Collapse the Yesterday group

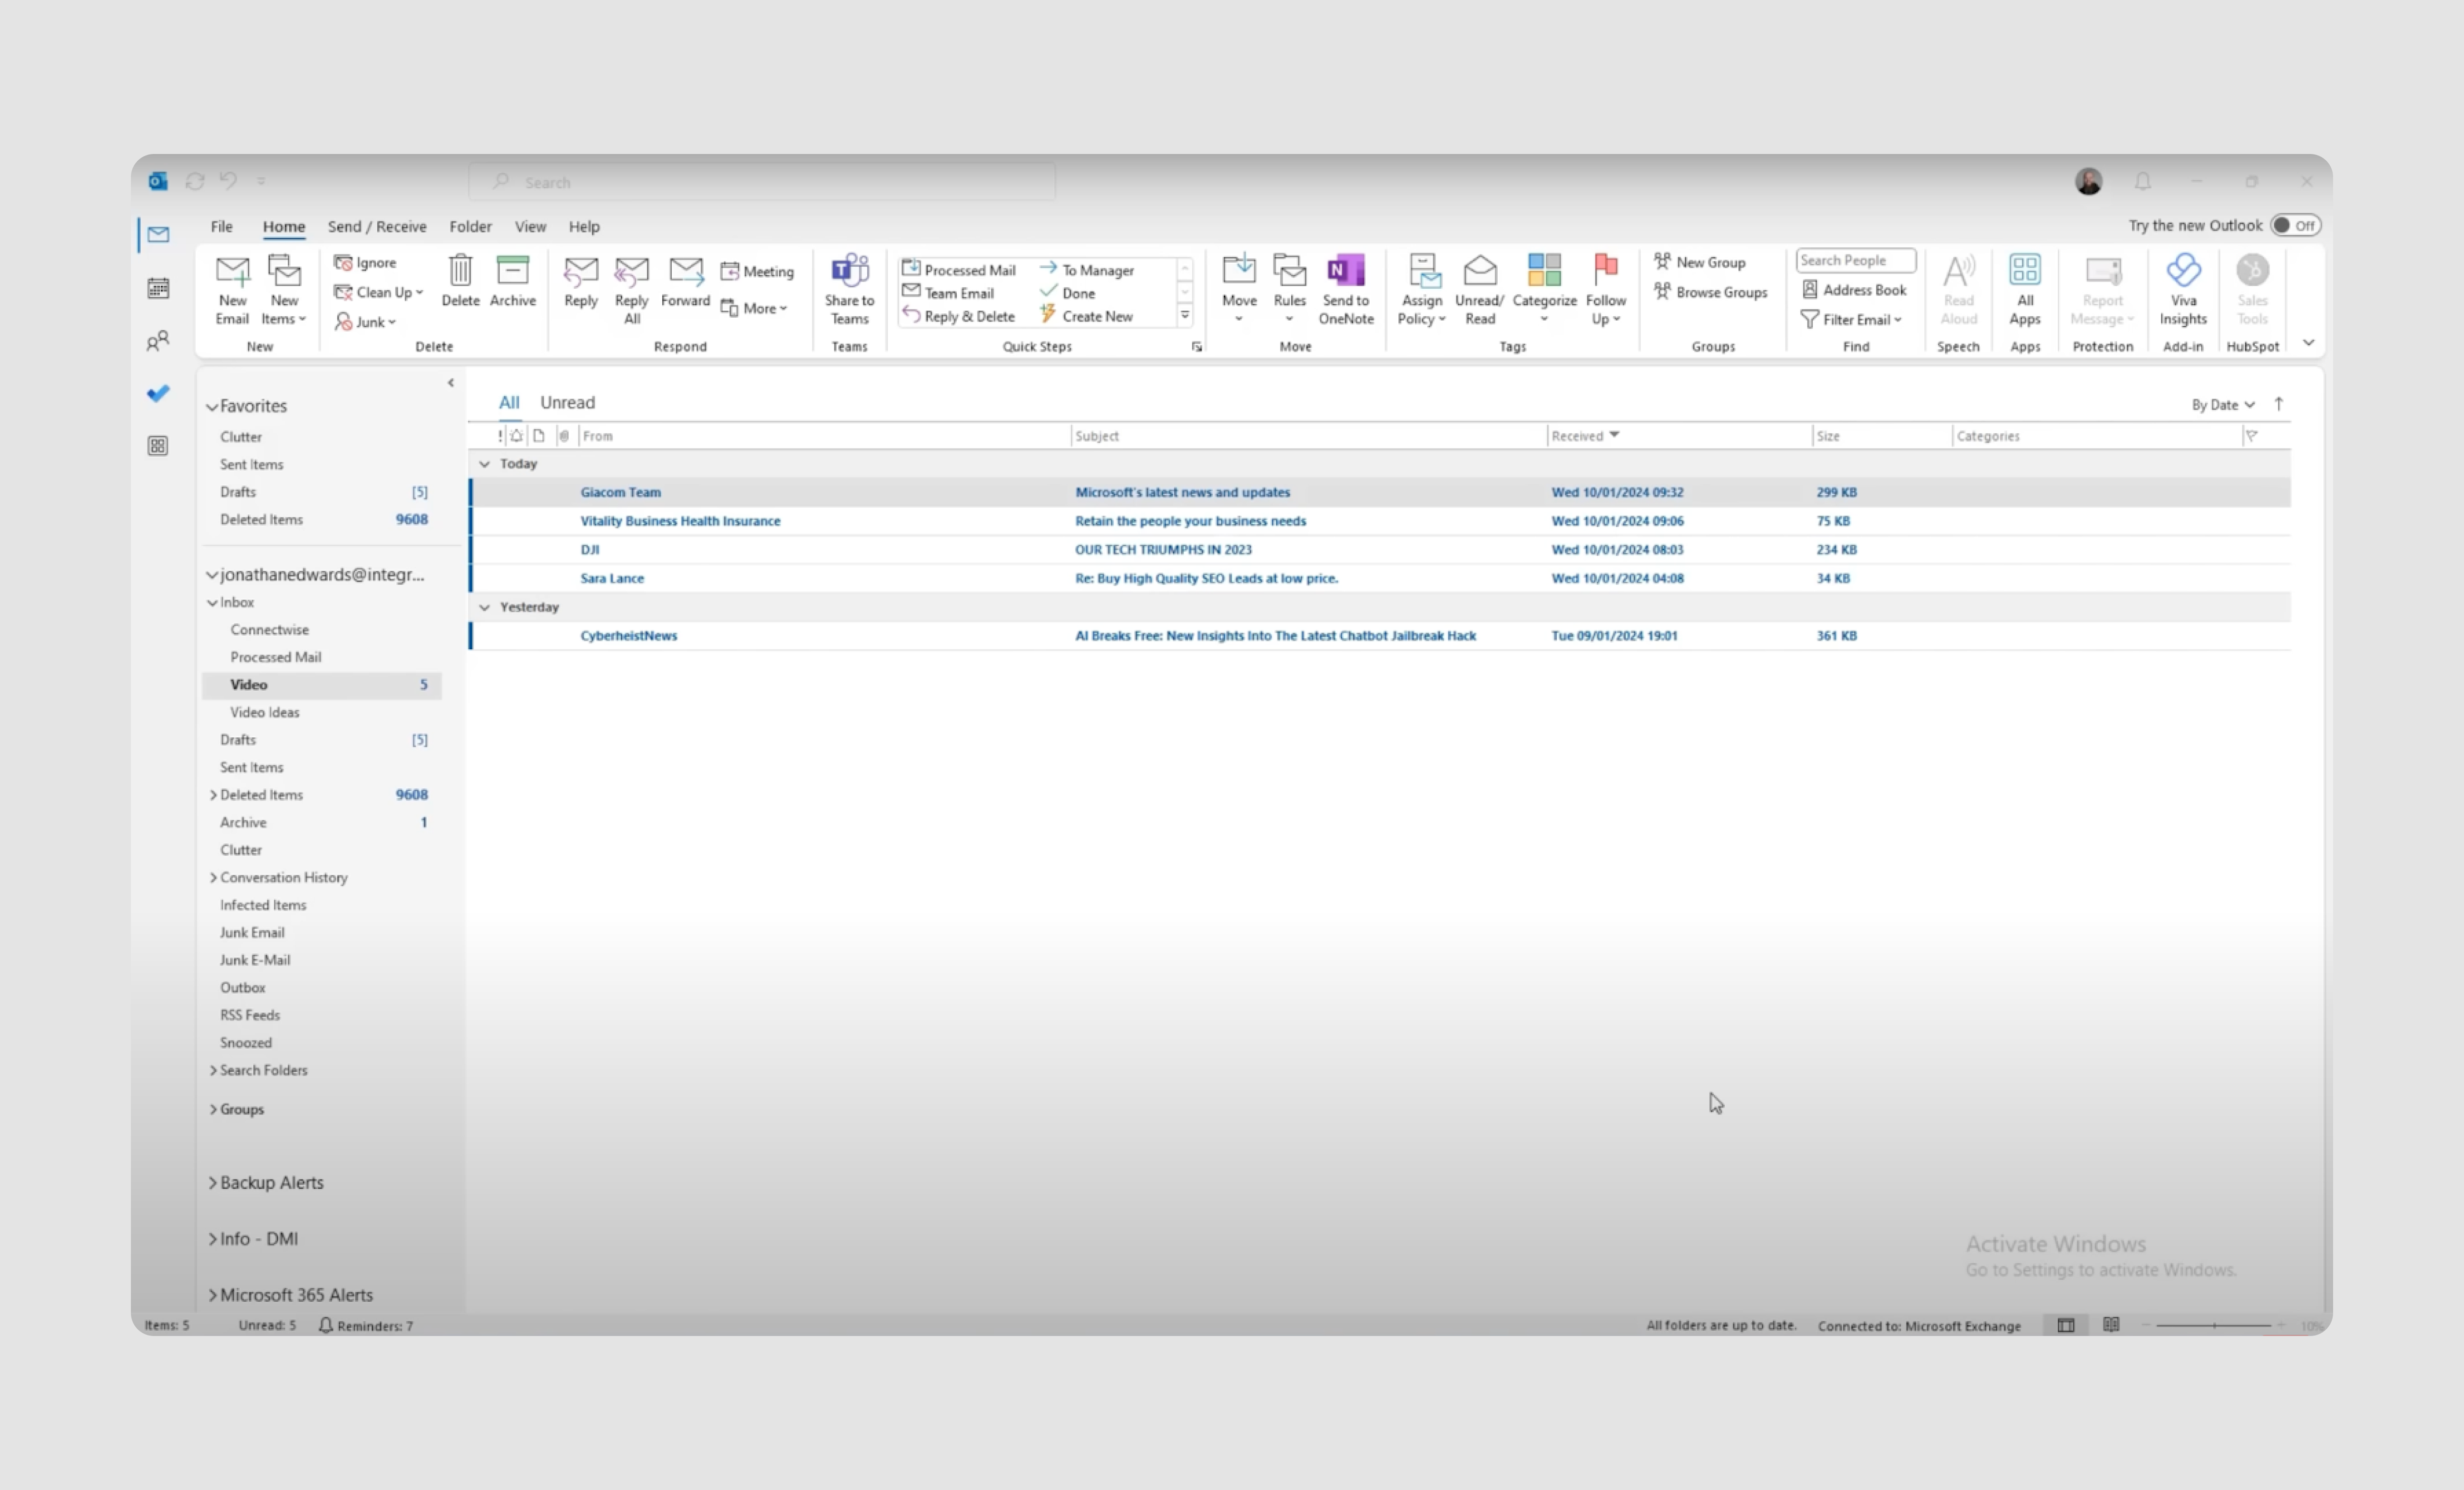point(484,607)
